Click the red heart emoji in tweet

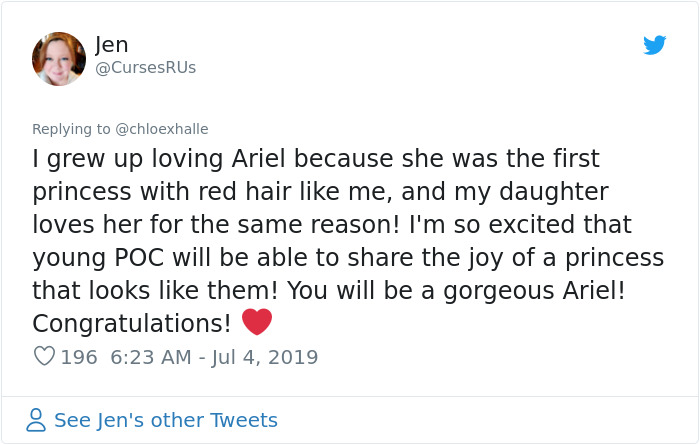point(257,322)
